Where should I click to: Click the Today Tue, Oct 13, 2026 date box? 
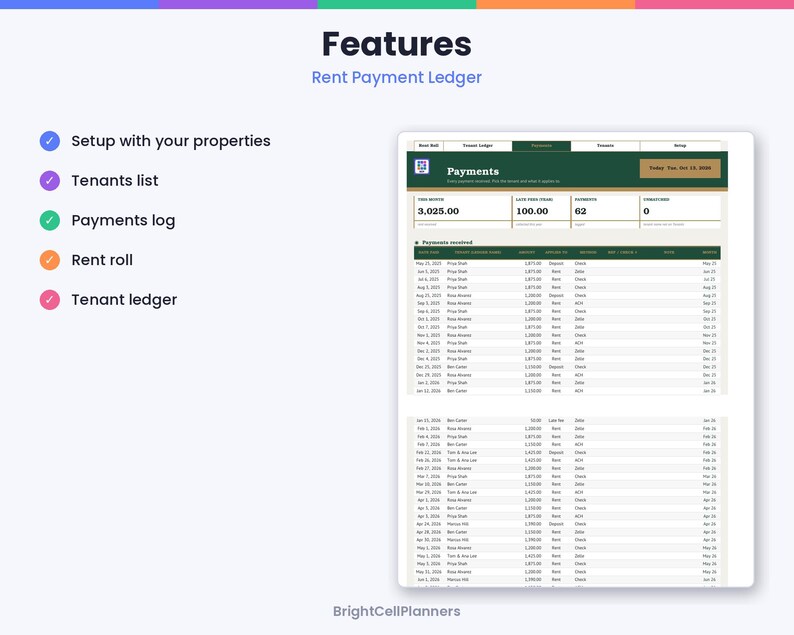coord(680,168)
